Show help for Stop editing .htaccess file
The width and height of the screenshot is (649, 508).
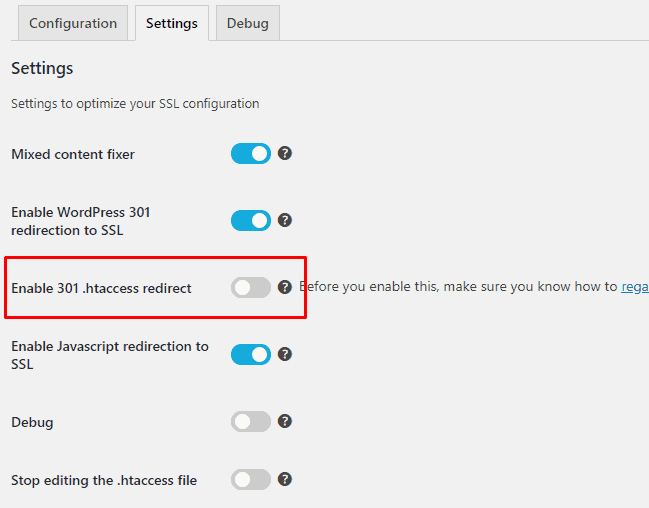tap(285, 479)
